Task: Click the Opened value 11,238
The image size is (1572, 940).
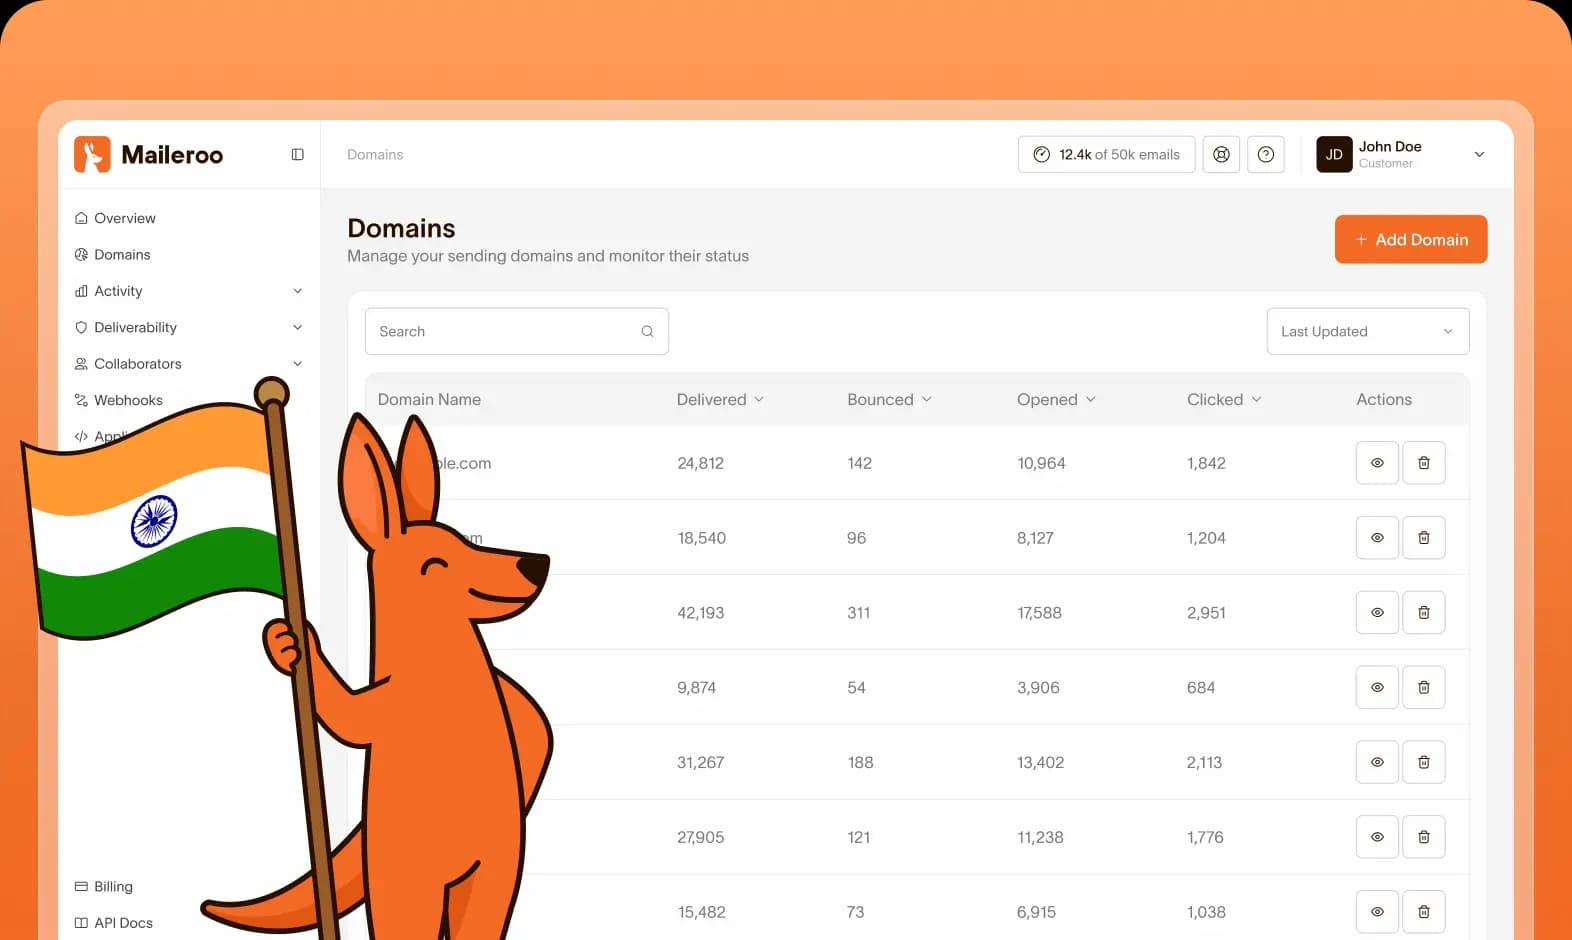Action: (x=1040, y=837)
